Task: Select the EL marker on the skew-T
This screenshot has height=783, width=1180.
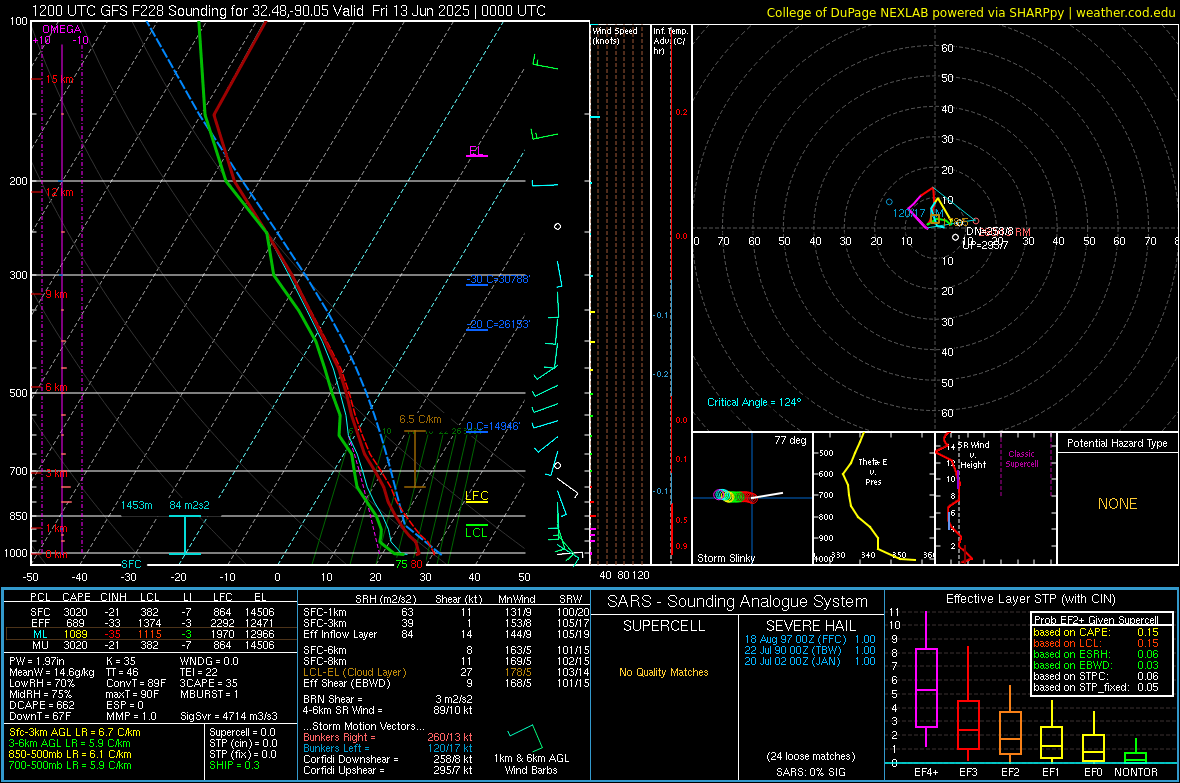Action: click(x=475, y=151)
